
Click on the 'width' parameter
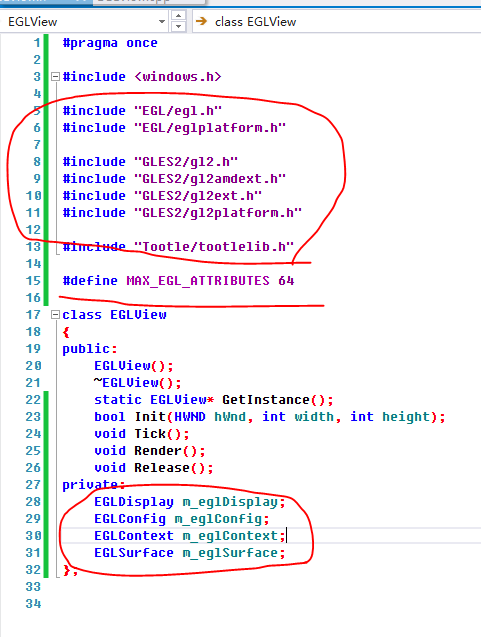coord(314,417)
